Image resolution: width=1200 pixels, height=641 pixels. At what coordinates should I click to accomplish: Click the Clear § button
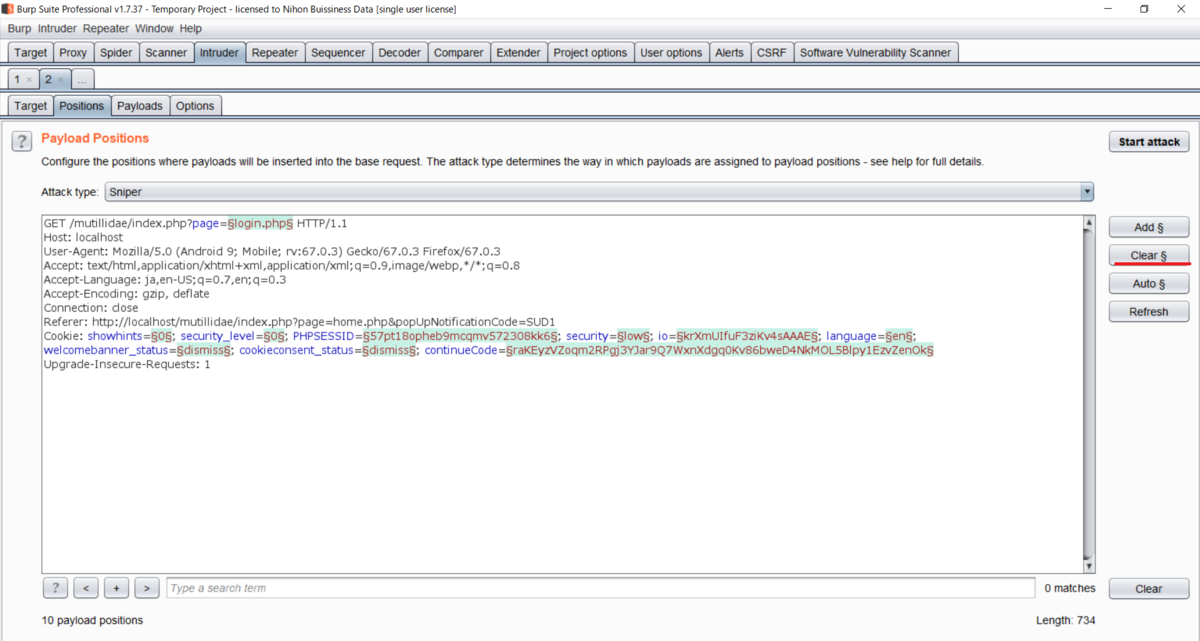[1149, 255]
